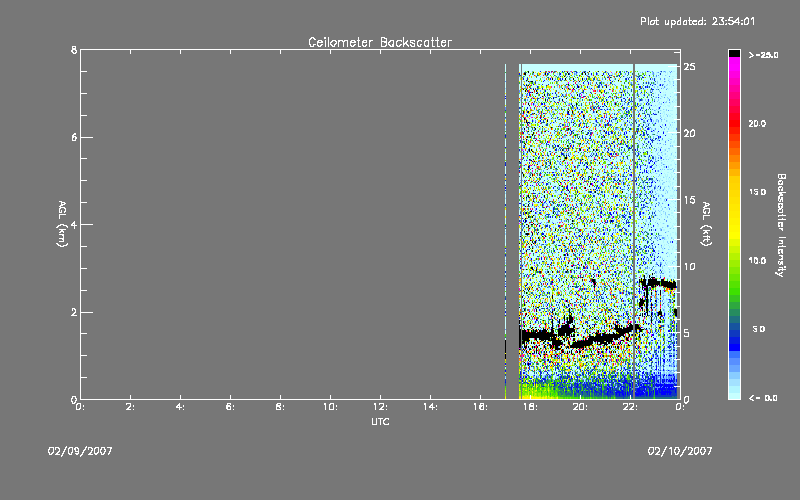Click the "20" kft tick label
Viewport: 800px width, 500px height.
tap(690, 133)
